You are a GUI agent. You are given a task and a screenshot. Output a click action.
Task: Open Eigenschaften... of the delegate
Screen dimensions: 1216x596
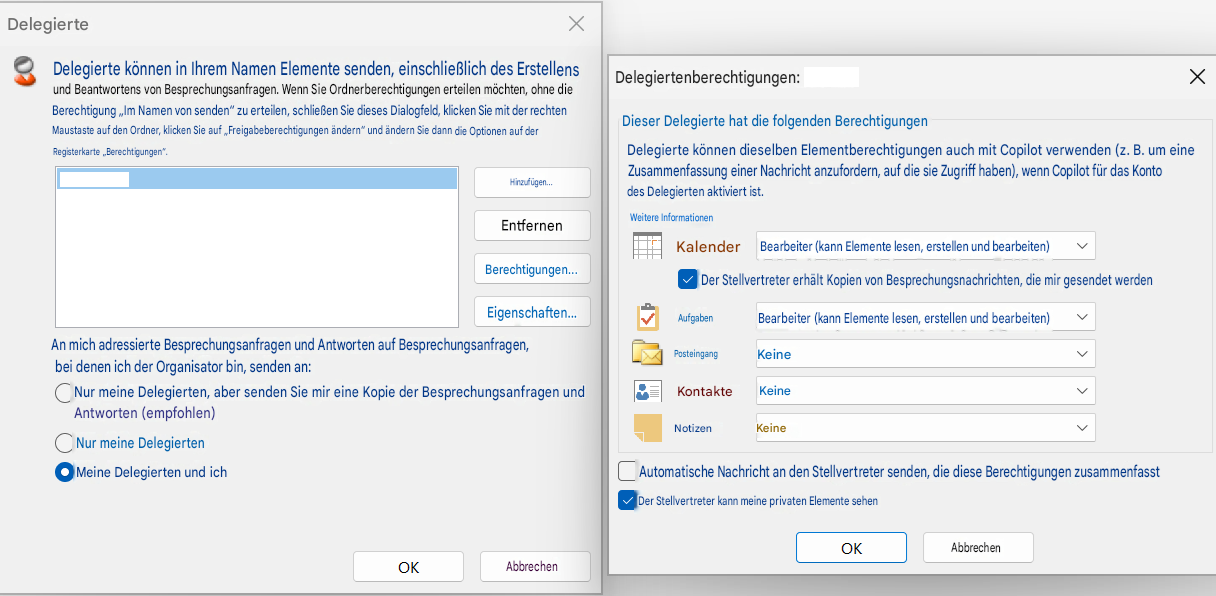coord(532,313)
